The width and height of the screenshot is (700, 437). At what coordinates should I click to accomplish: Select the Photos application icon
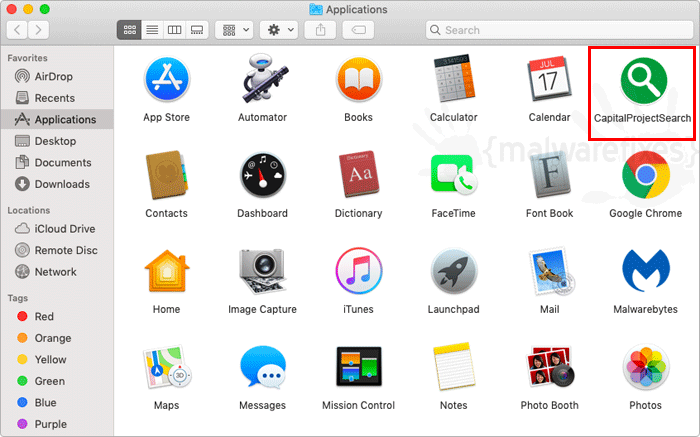coord(646,367)
